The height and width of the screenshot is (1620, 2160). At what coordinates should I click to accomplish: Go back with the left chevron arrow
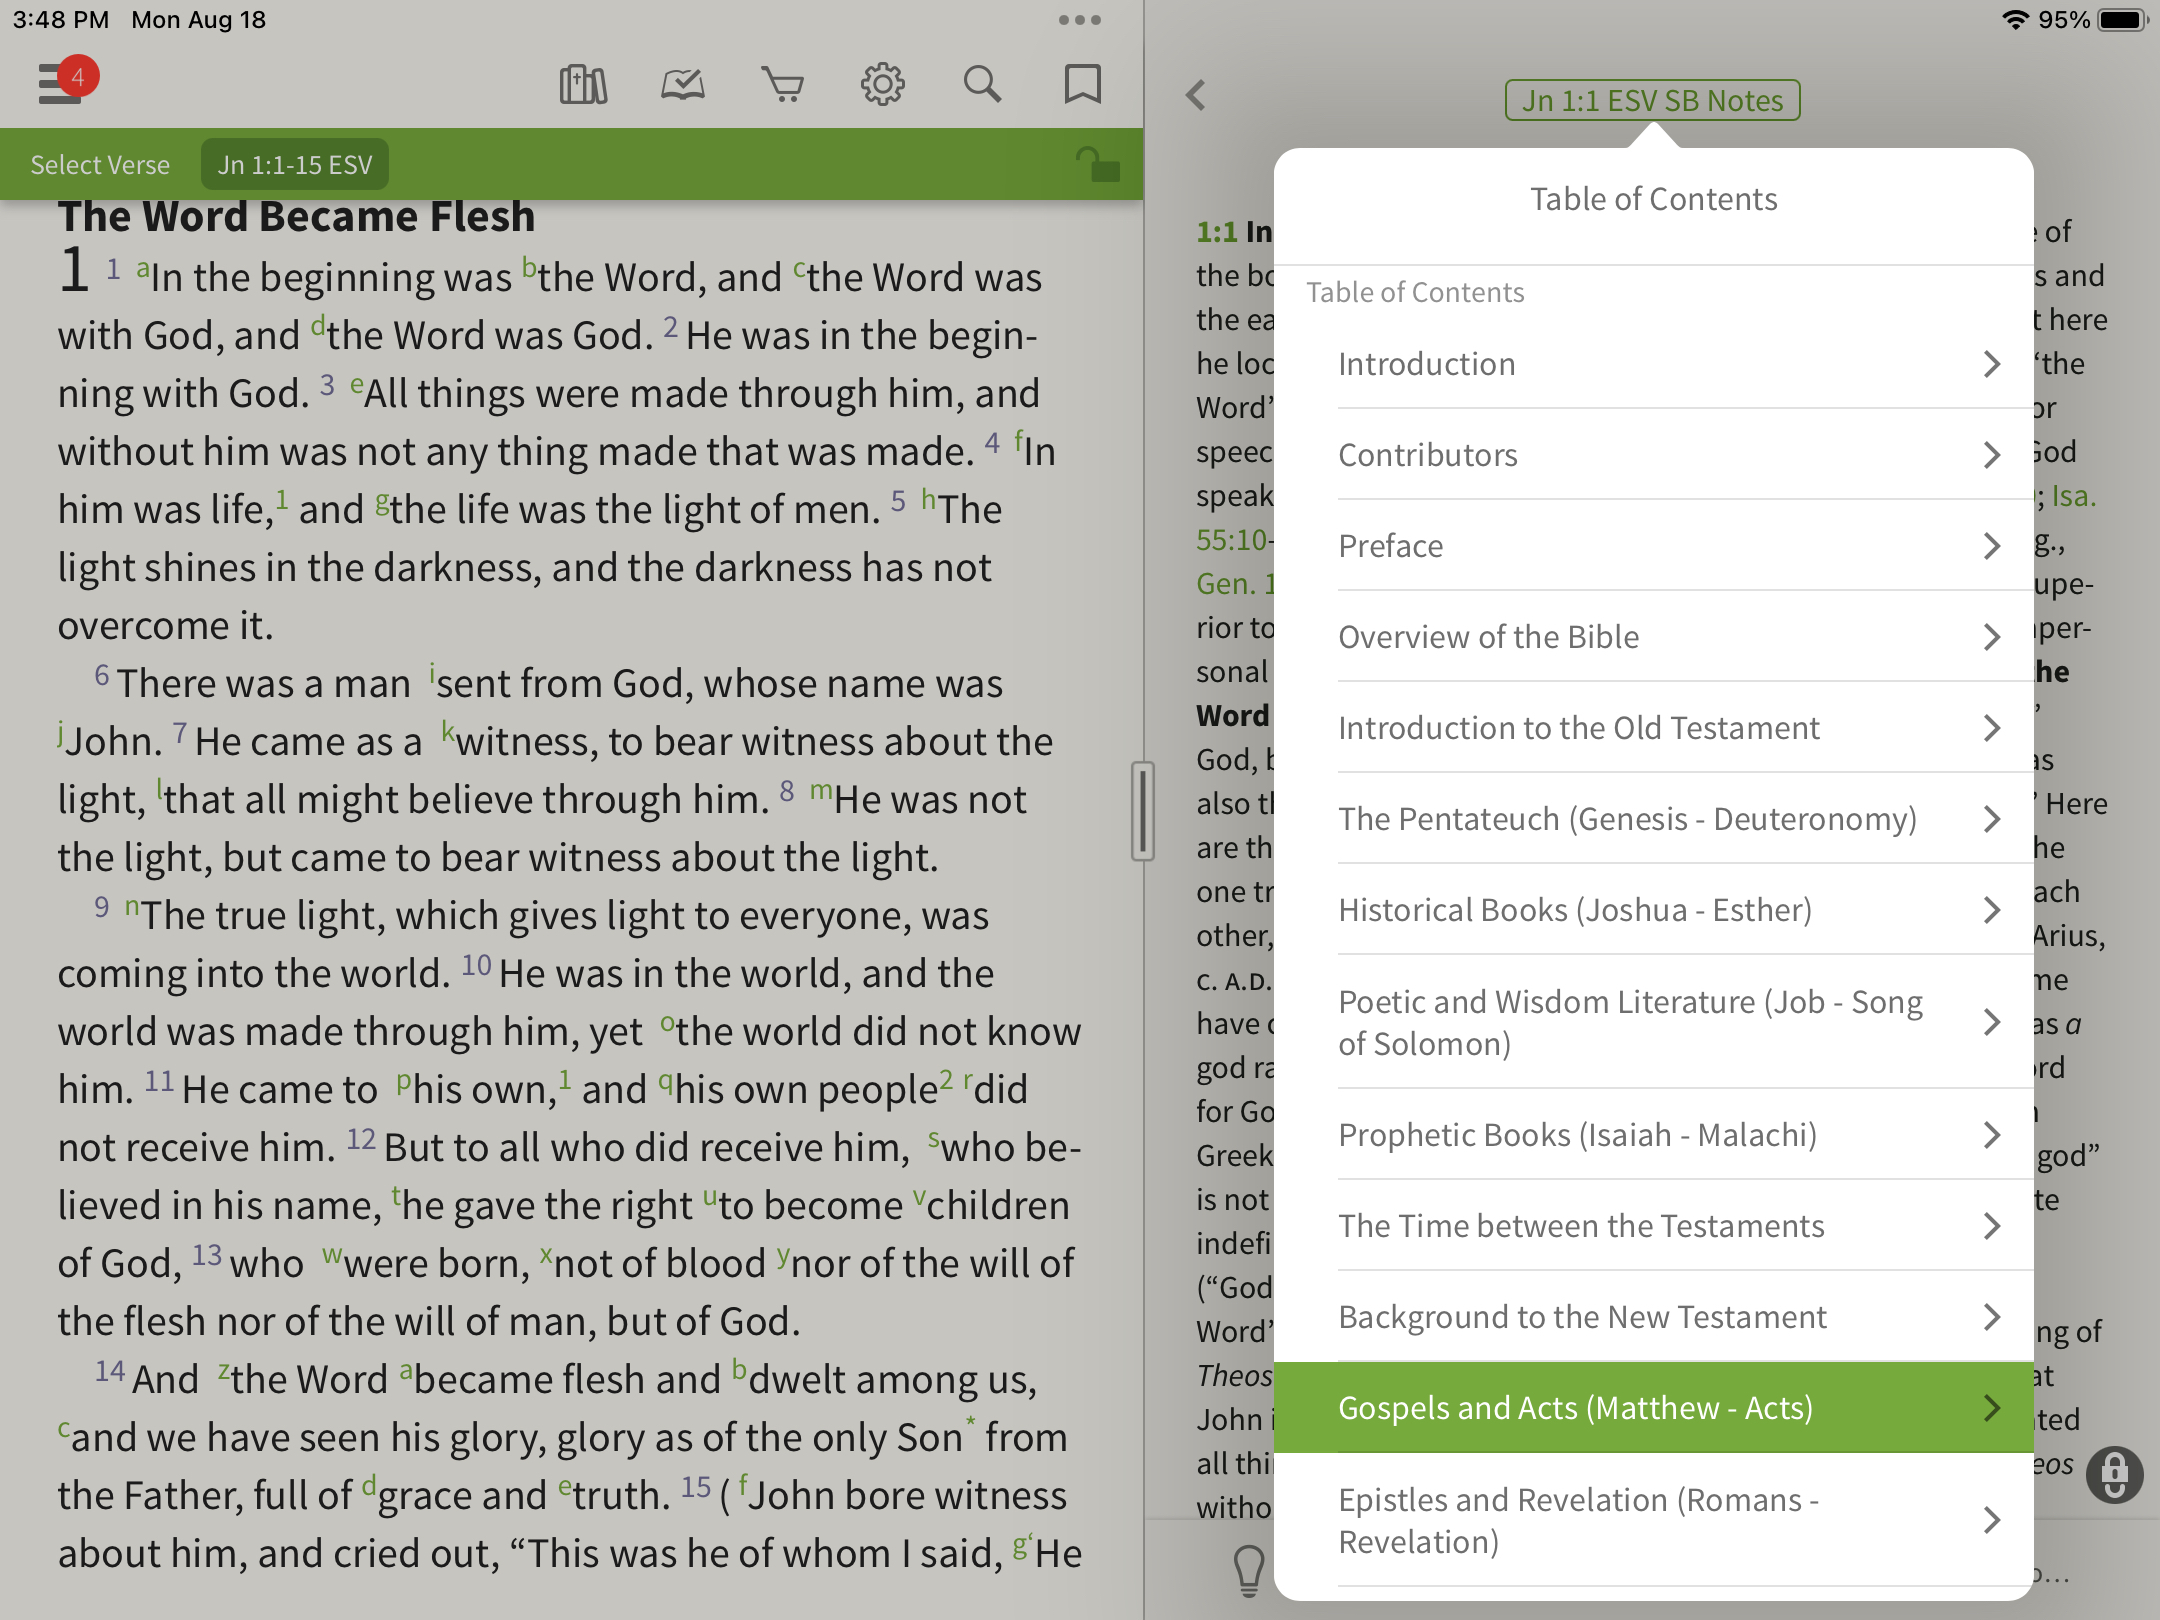click(x=1196, y=96)
